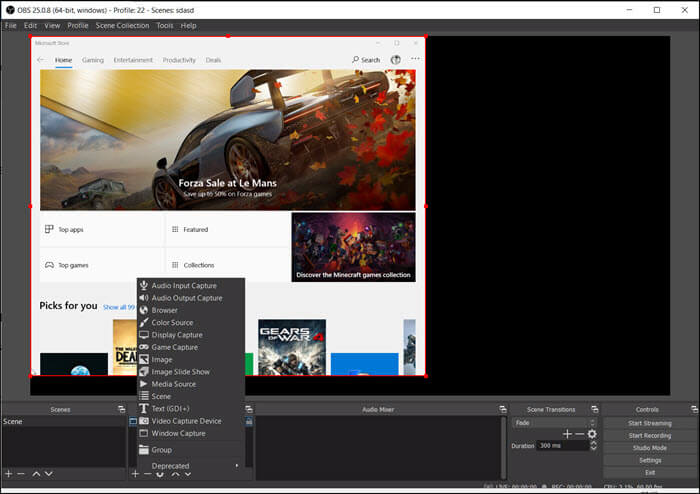The image size is (700, 494).
Task: Choose Display Capture from the source menu
Action: [176, 335]
